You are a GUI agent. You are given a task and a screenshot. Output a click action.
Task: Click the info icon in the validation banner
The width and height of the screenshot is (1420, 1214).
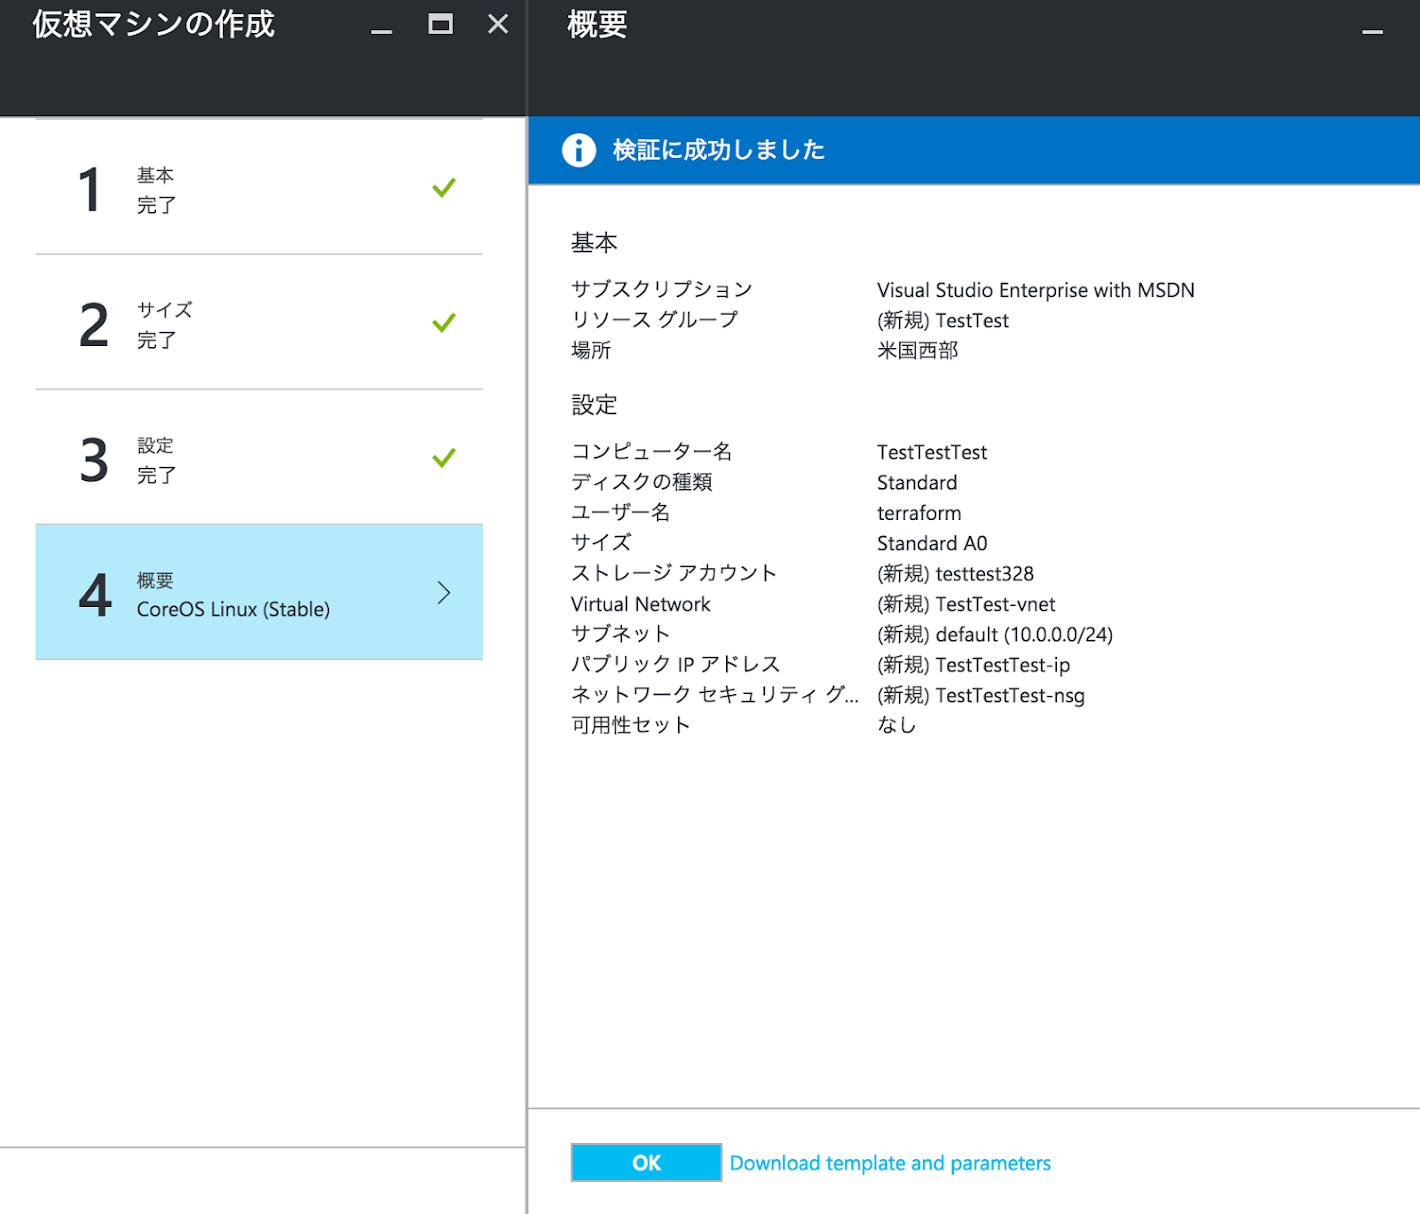click(578, 150)
